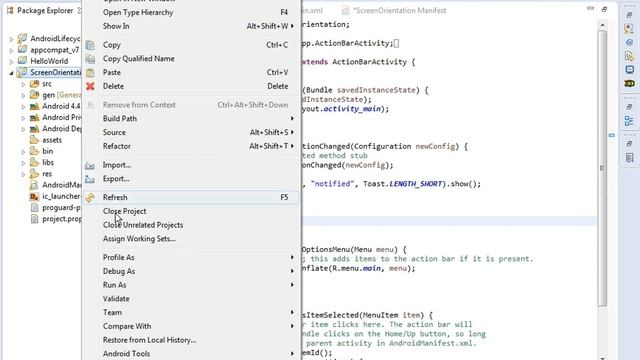Viewport: 640px width, 360px height.
Task: Open the Android Tools submenu
Action: click(x=191, y=353)
